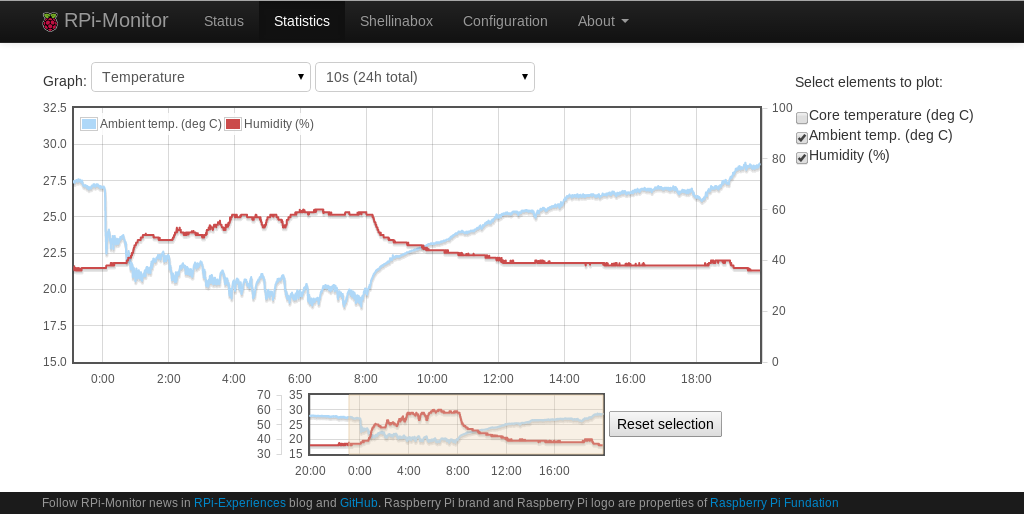This screenshot has height=514, width=1024.
Task: Click the Reset selection button
Action: tap(665, 424)
